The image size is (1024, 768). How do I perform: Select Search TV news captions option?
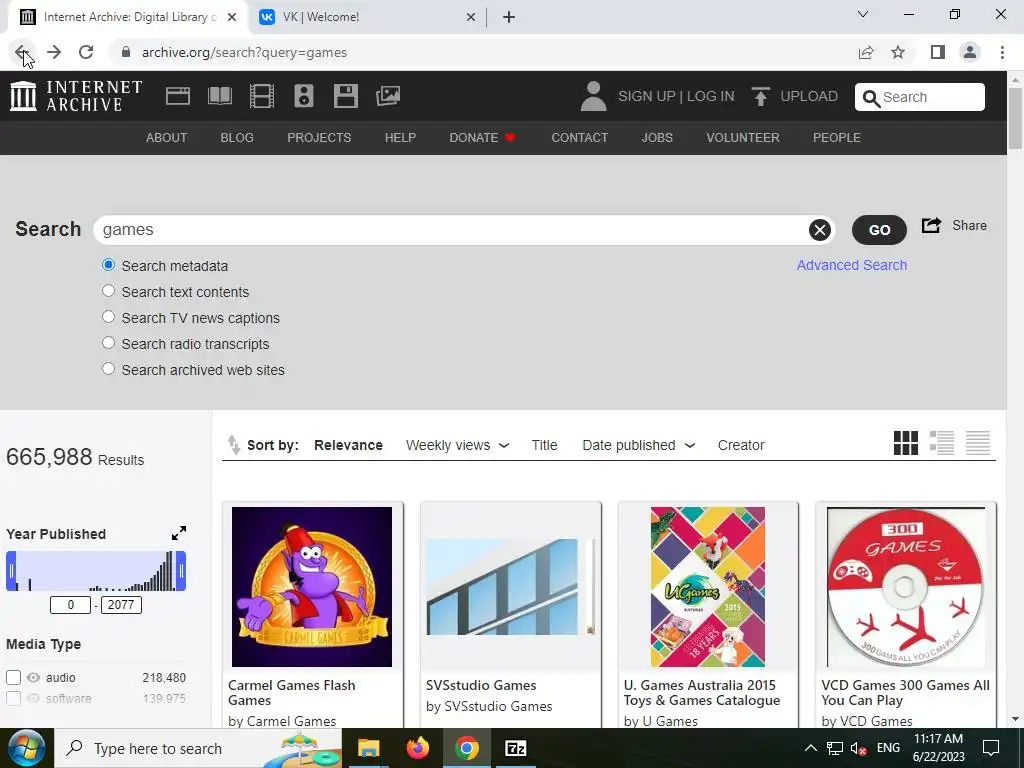click(108, 317)
